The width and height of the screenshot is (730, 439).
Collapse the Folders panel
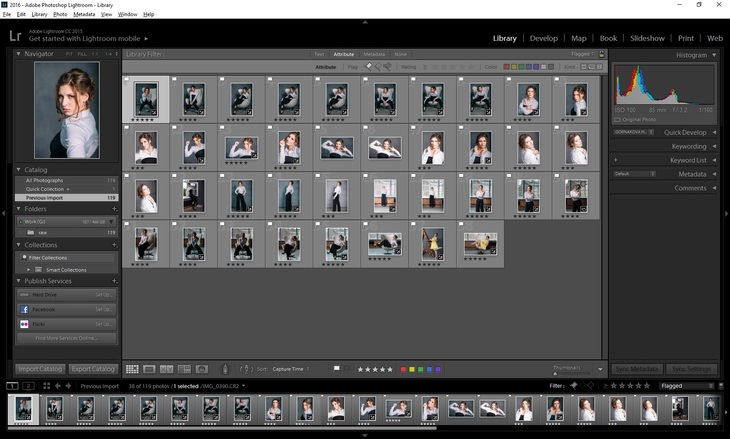coord(19,209)
